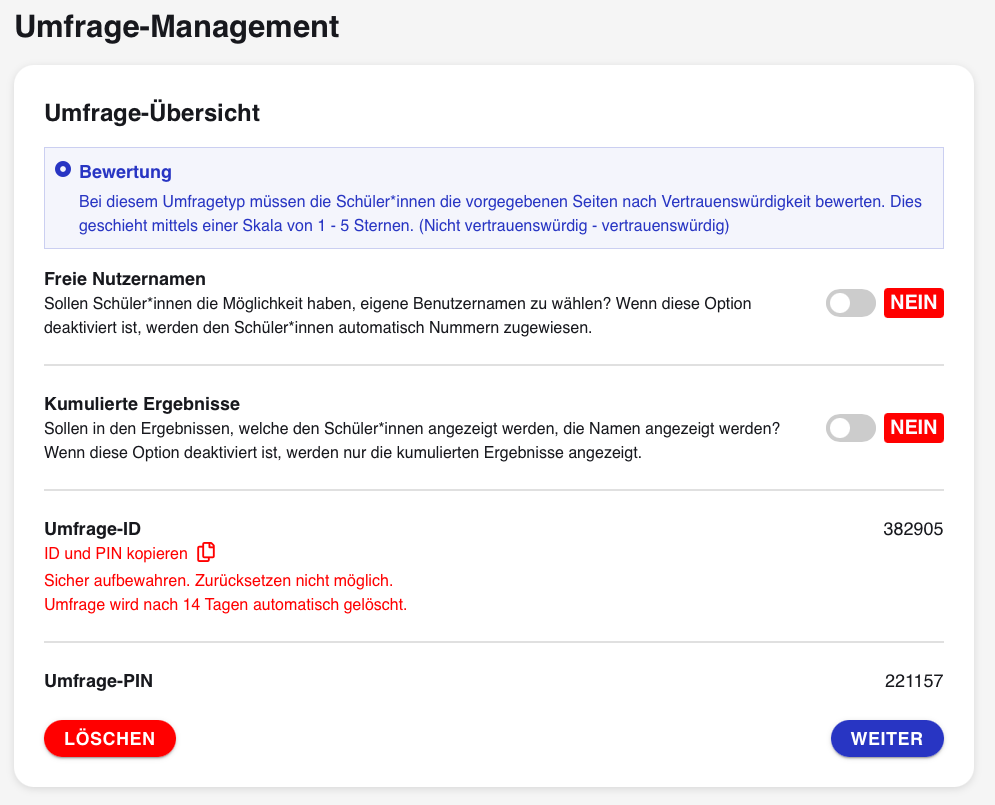
Task: Click the Bewertung title text
Action: pos(126,172)
